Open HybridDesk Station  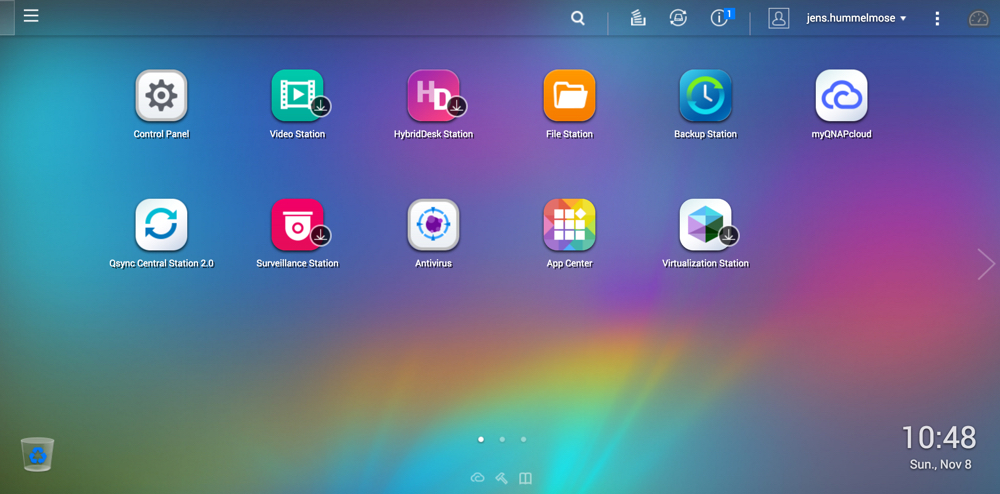pos(433,96)
